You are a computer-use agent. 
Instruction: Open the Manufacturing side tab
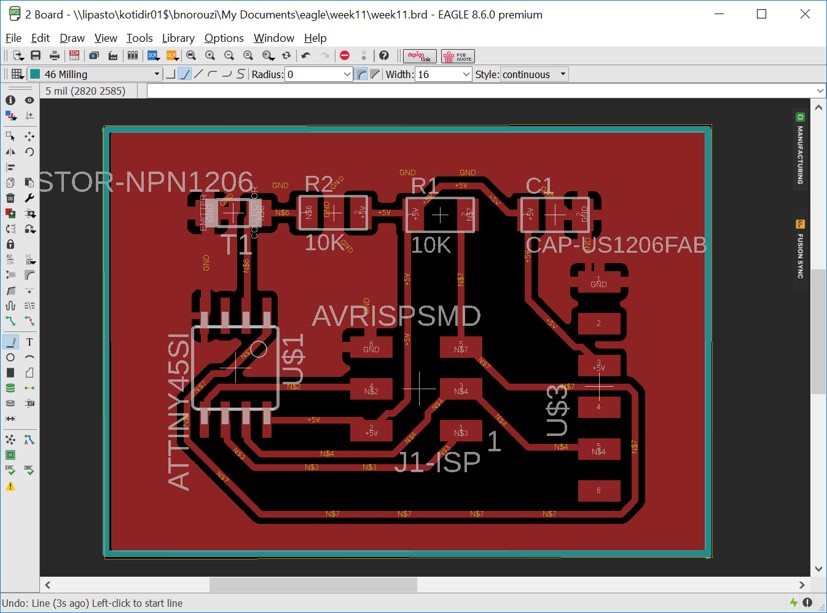(x=800, y=148)
